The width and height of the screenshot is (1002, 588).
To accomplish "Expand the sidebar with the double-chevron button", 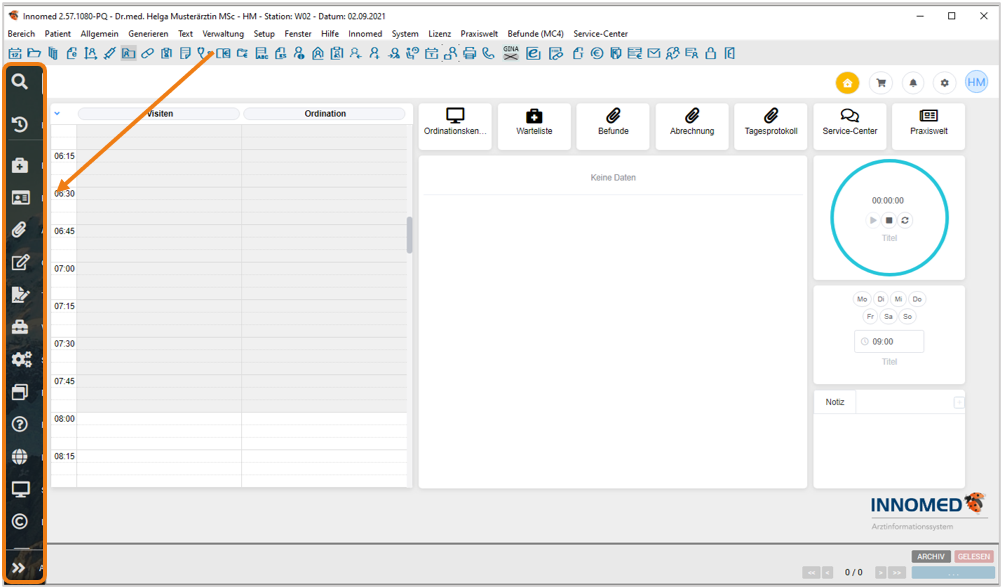I will 19,568.
